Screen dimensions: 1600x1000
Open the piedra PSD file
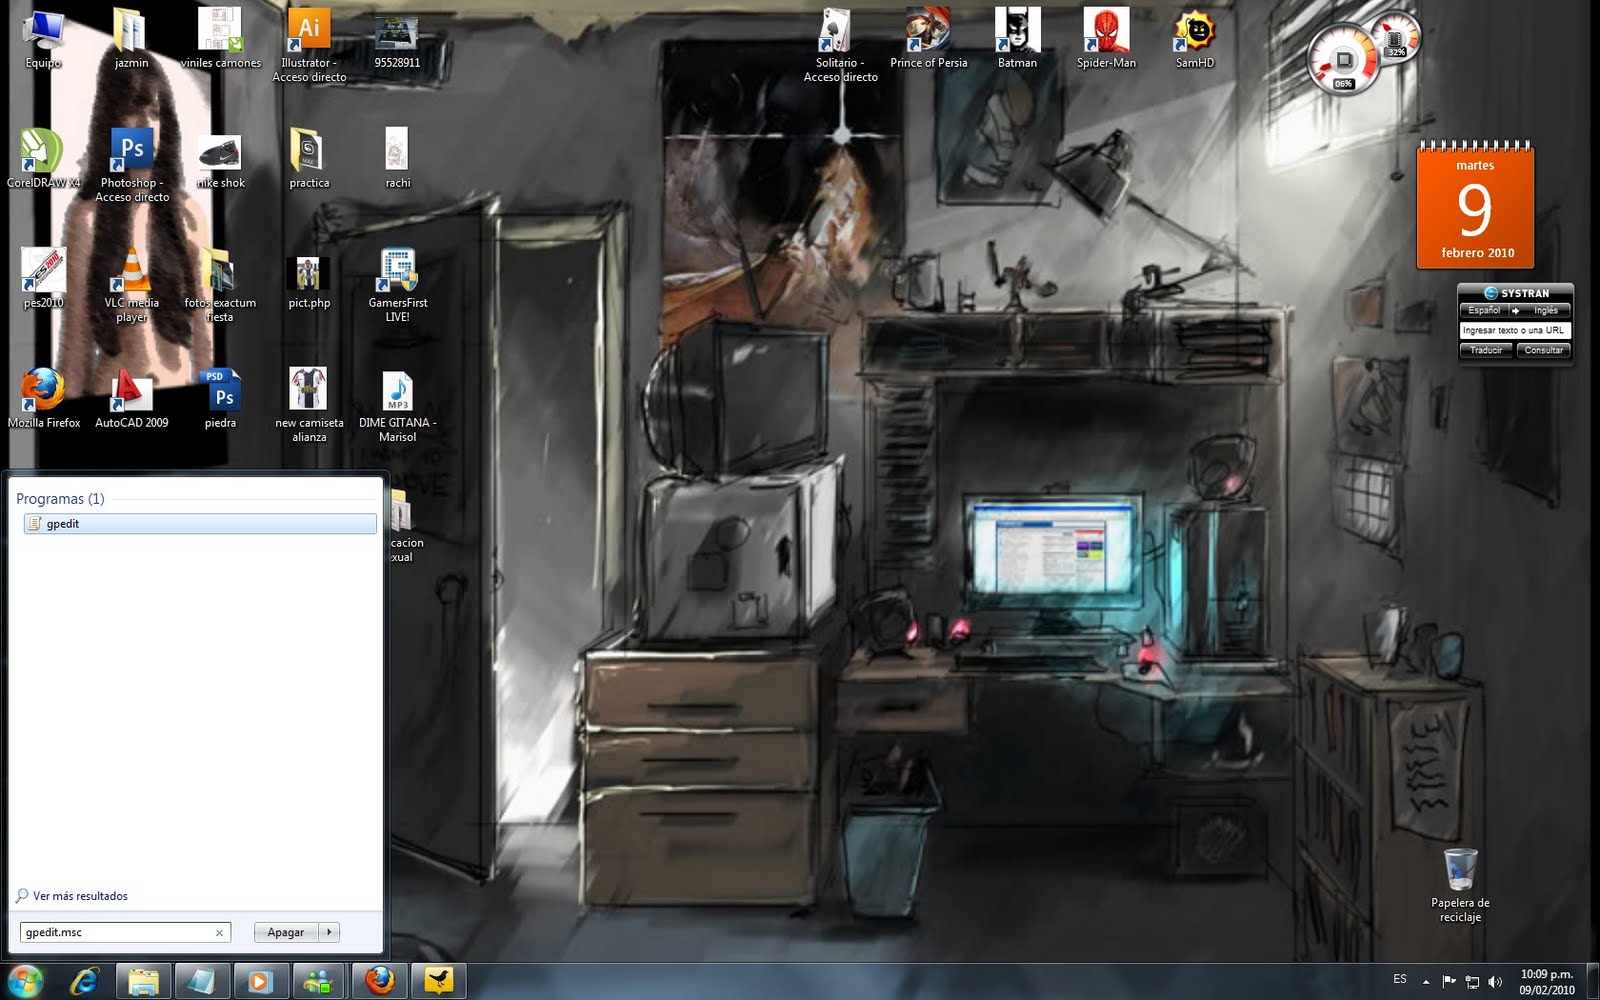pos(220,400)
